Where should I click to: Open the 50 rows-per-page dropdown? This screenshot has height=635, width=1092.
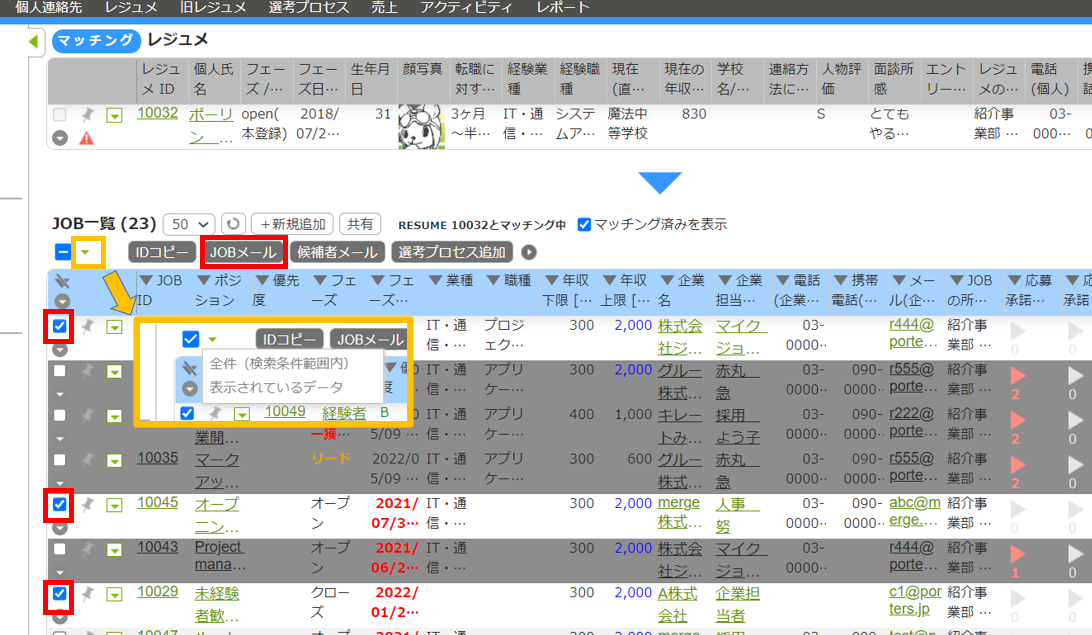(188, 225)
